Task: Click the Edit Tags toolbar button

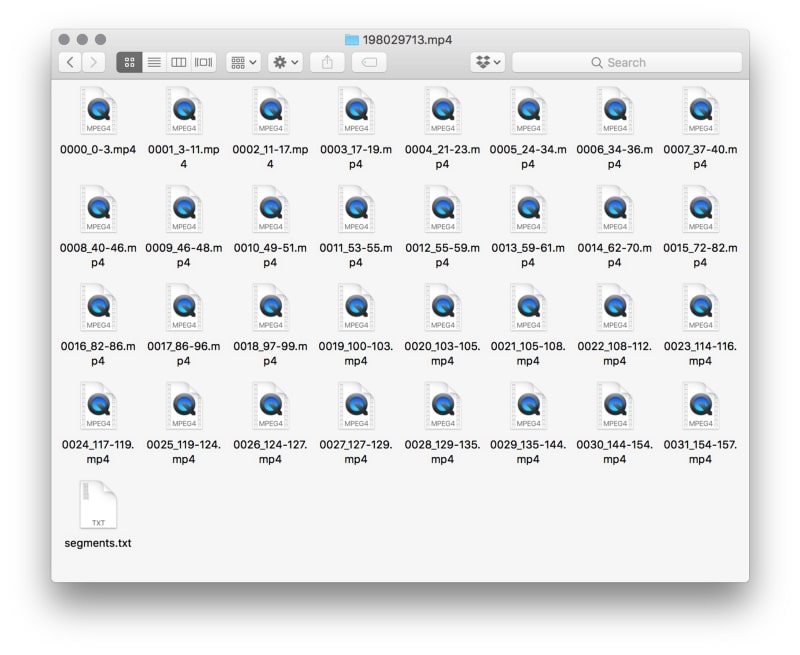Action: point(369,62)
